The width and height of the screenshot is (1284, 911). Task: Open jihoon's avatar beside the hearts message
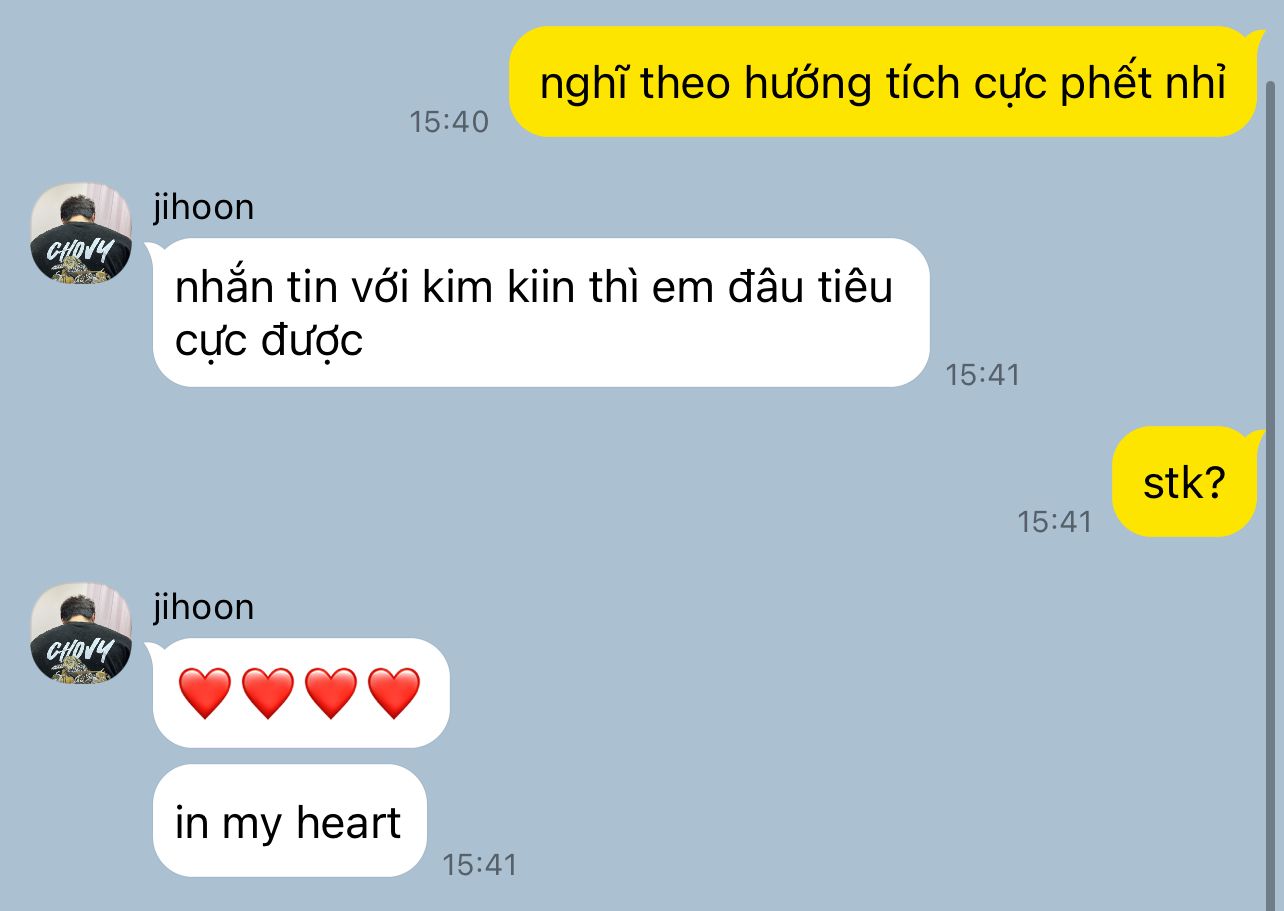[x=81, y=633]
